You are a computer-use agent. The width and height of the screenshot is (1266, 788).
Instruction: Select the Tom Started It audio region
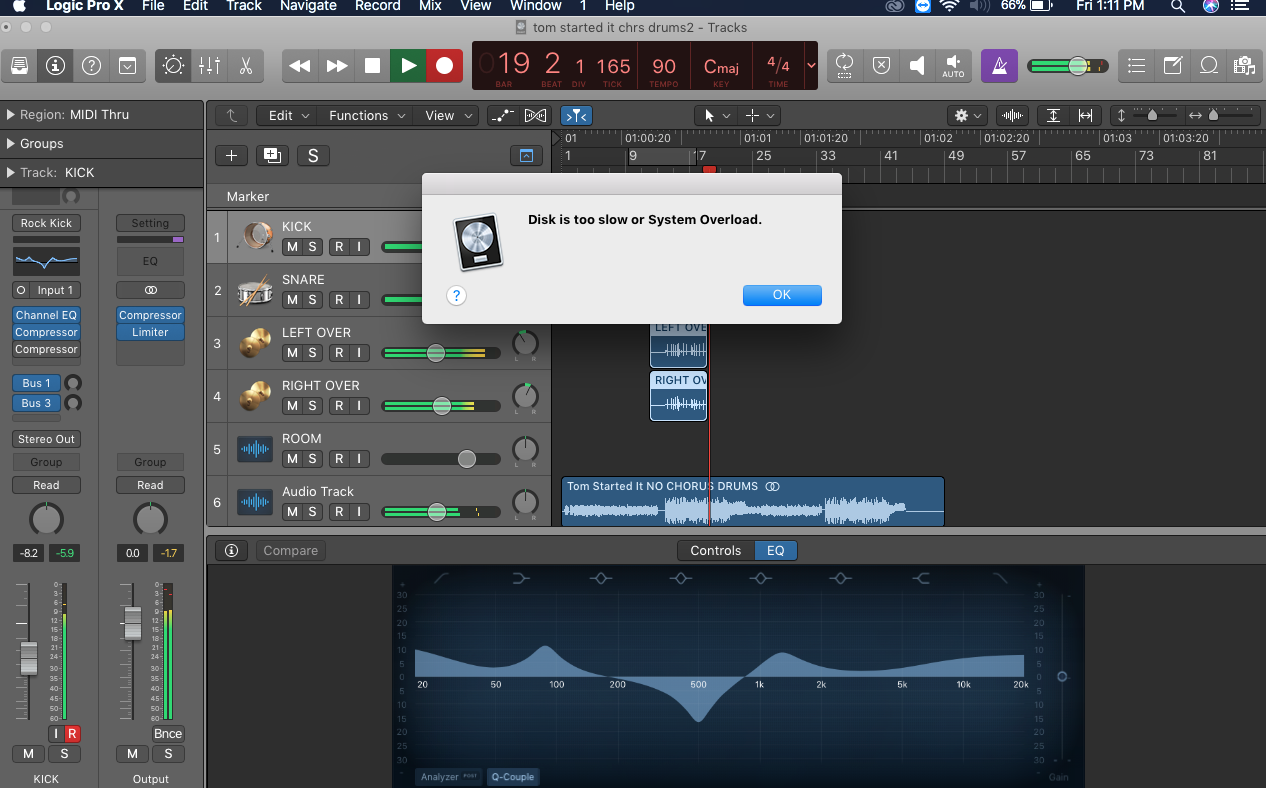pos(752,501)
